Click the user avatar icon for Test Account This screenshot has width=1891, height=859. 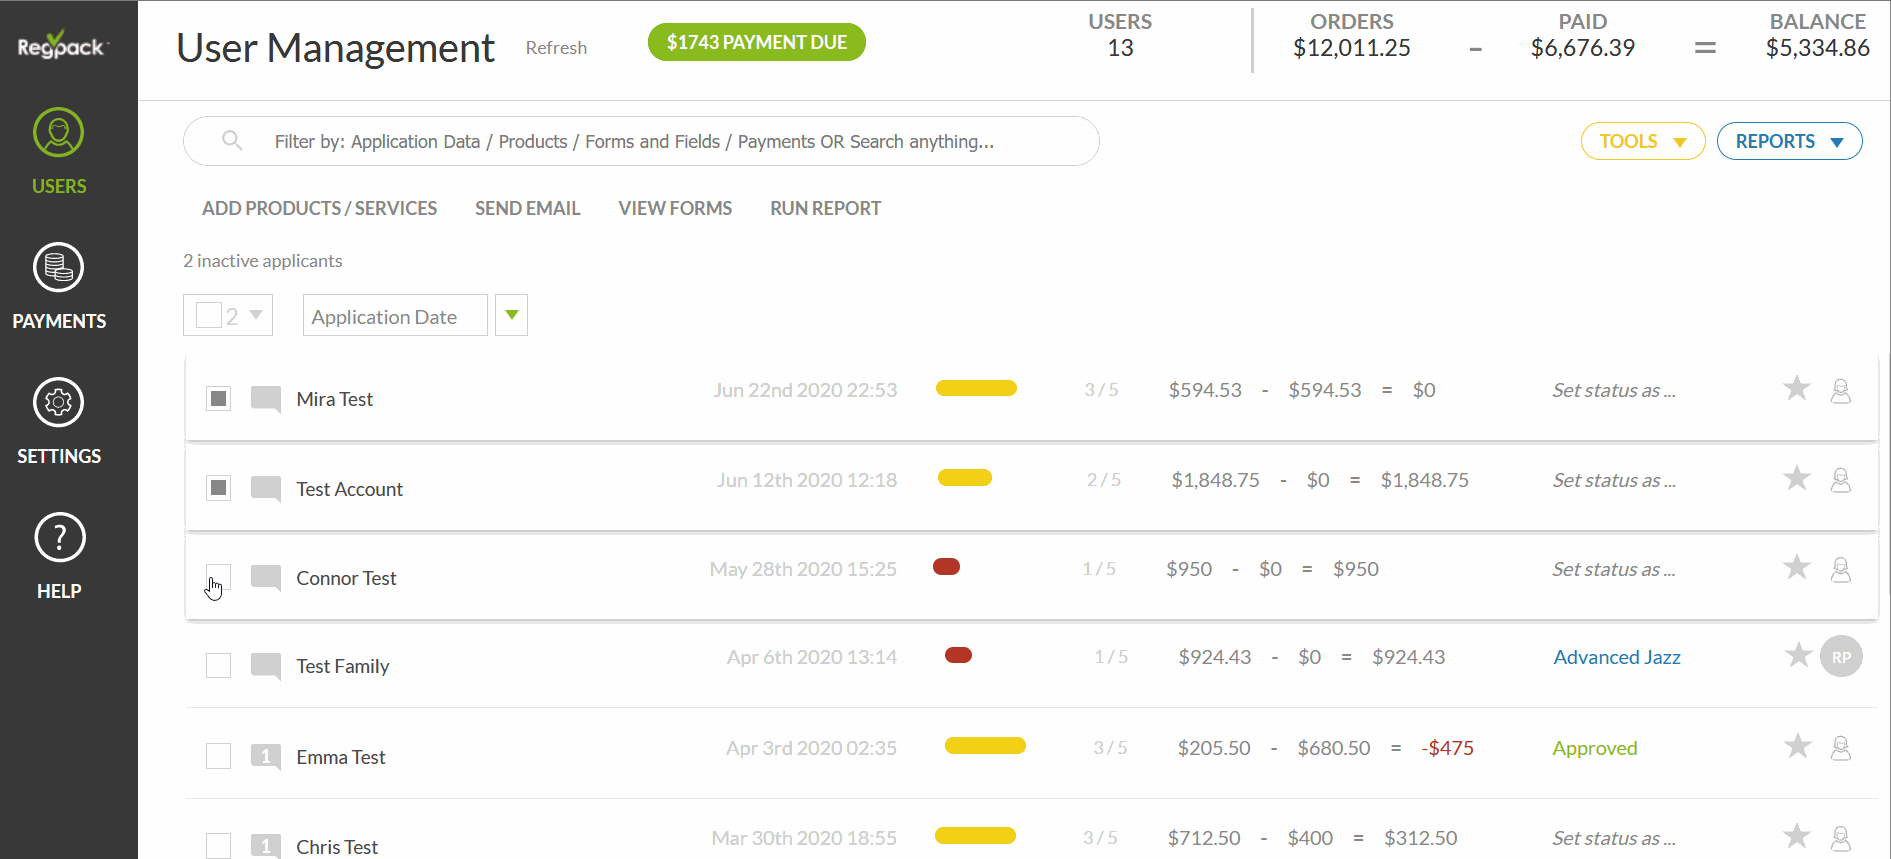pos(1840,481)
